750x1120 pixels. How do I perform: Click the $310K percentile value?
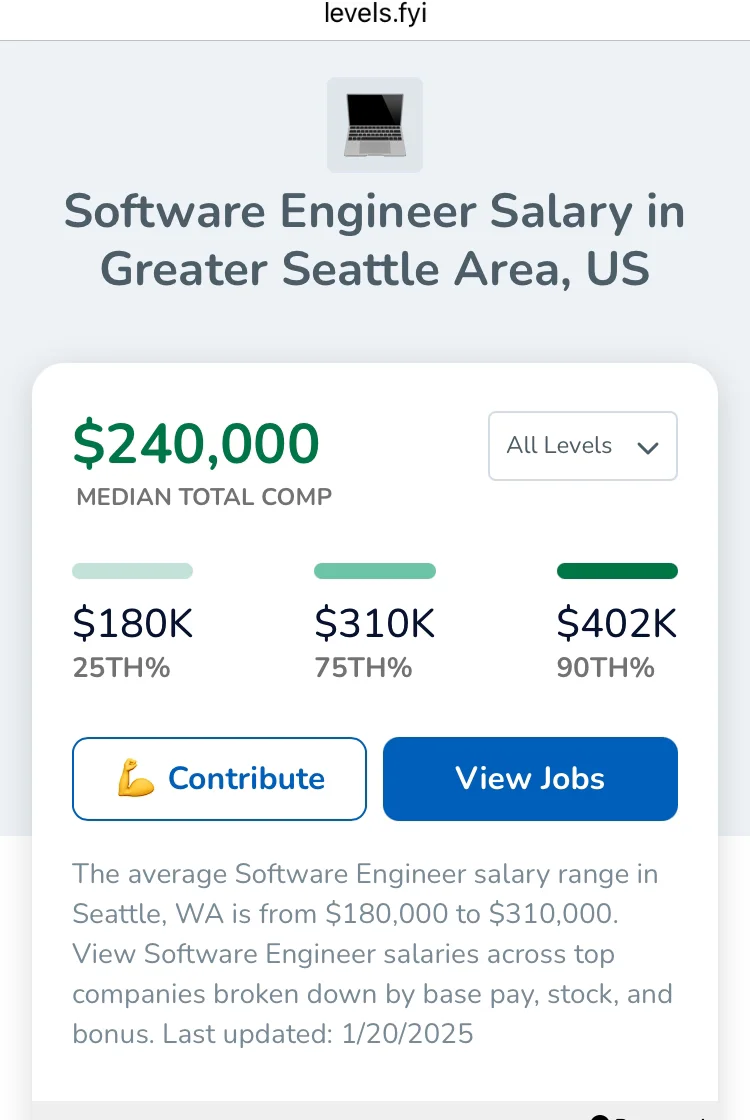pyautogui.click(x=375, y=623)
